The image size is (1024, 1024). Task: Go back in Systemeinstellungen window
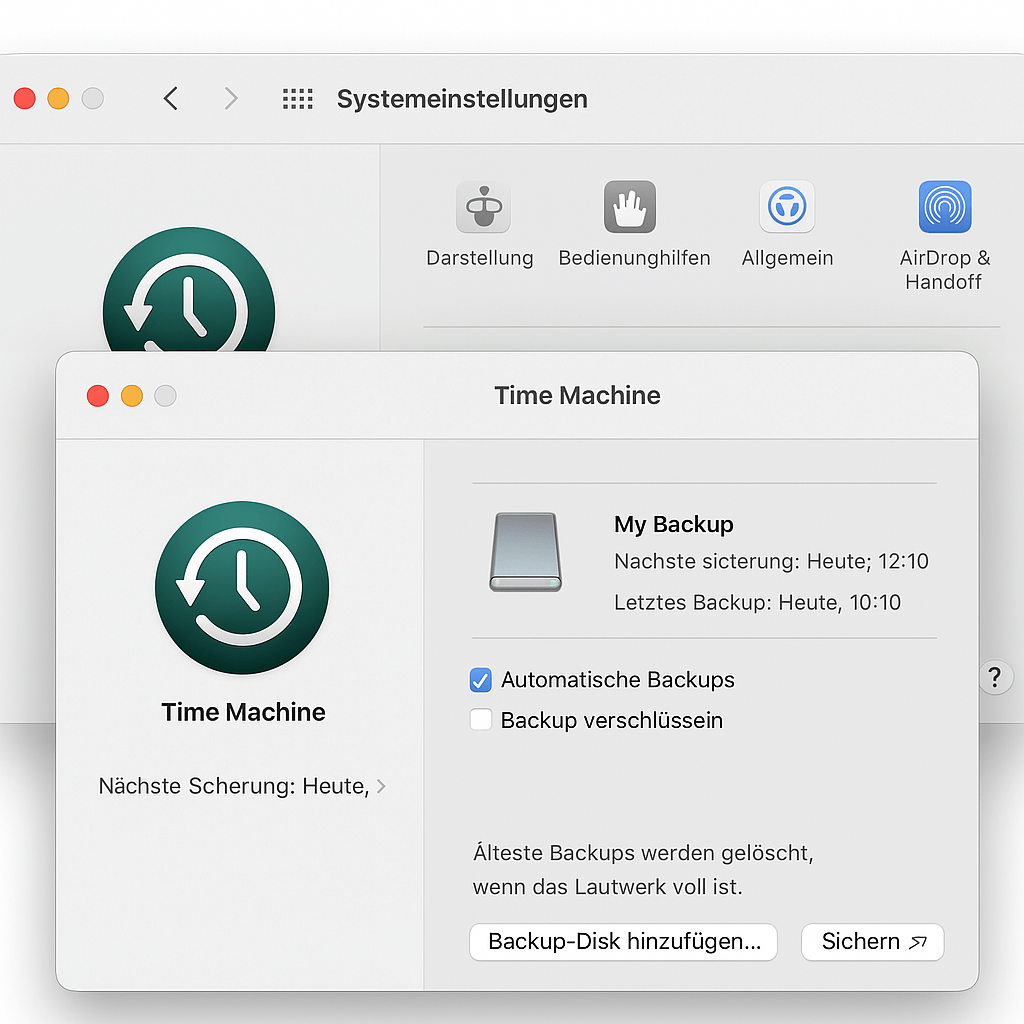(x=170, y=99)
